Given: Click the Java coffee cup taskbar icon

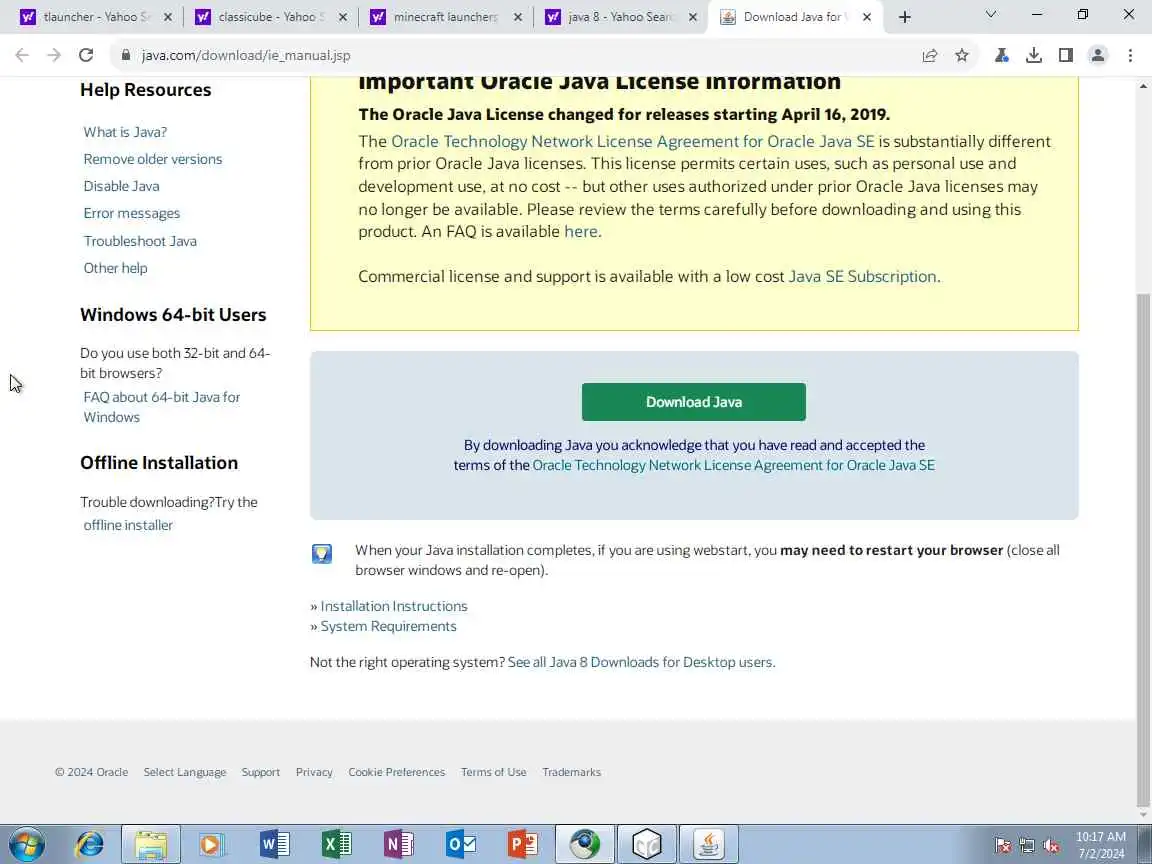Looking at the screenshot, I should point(709,845).
